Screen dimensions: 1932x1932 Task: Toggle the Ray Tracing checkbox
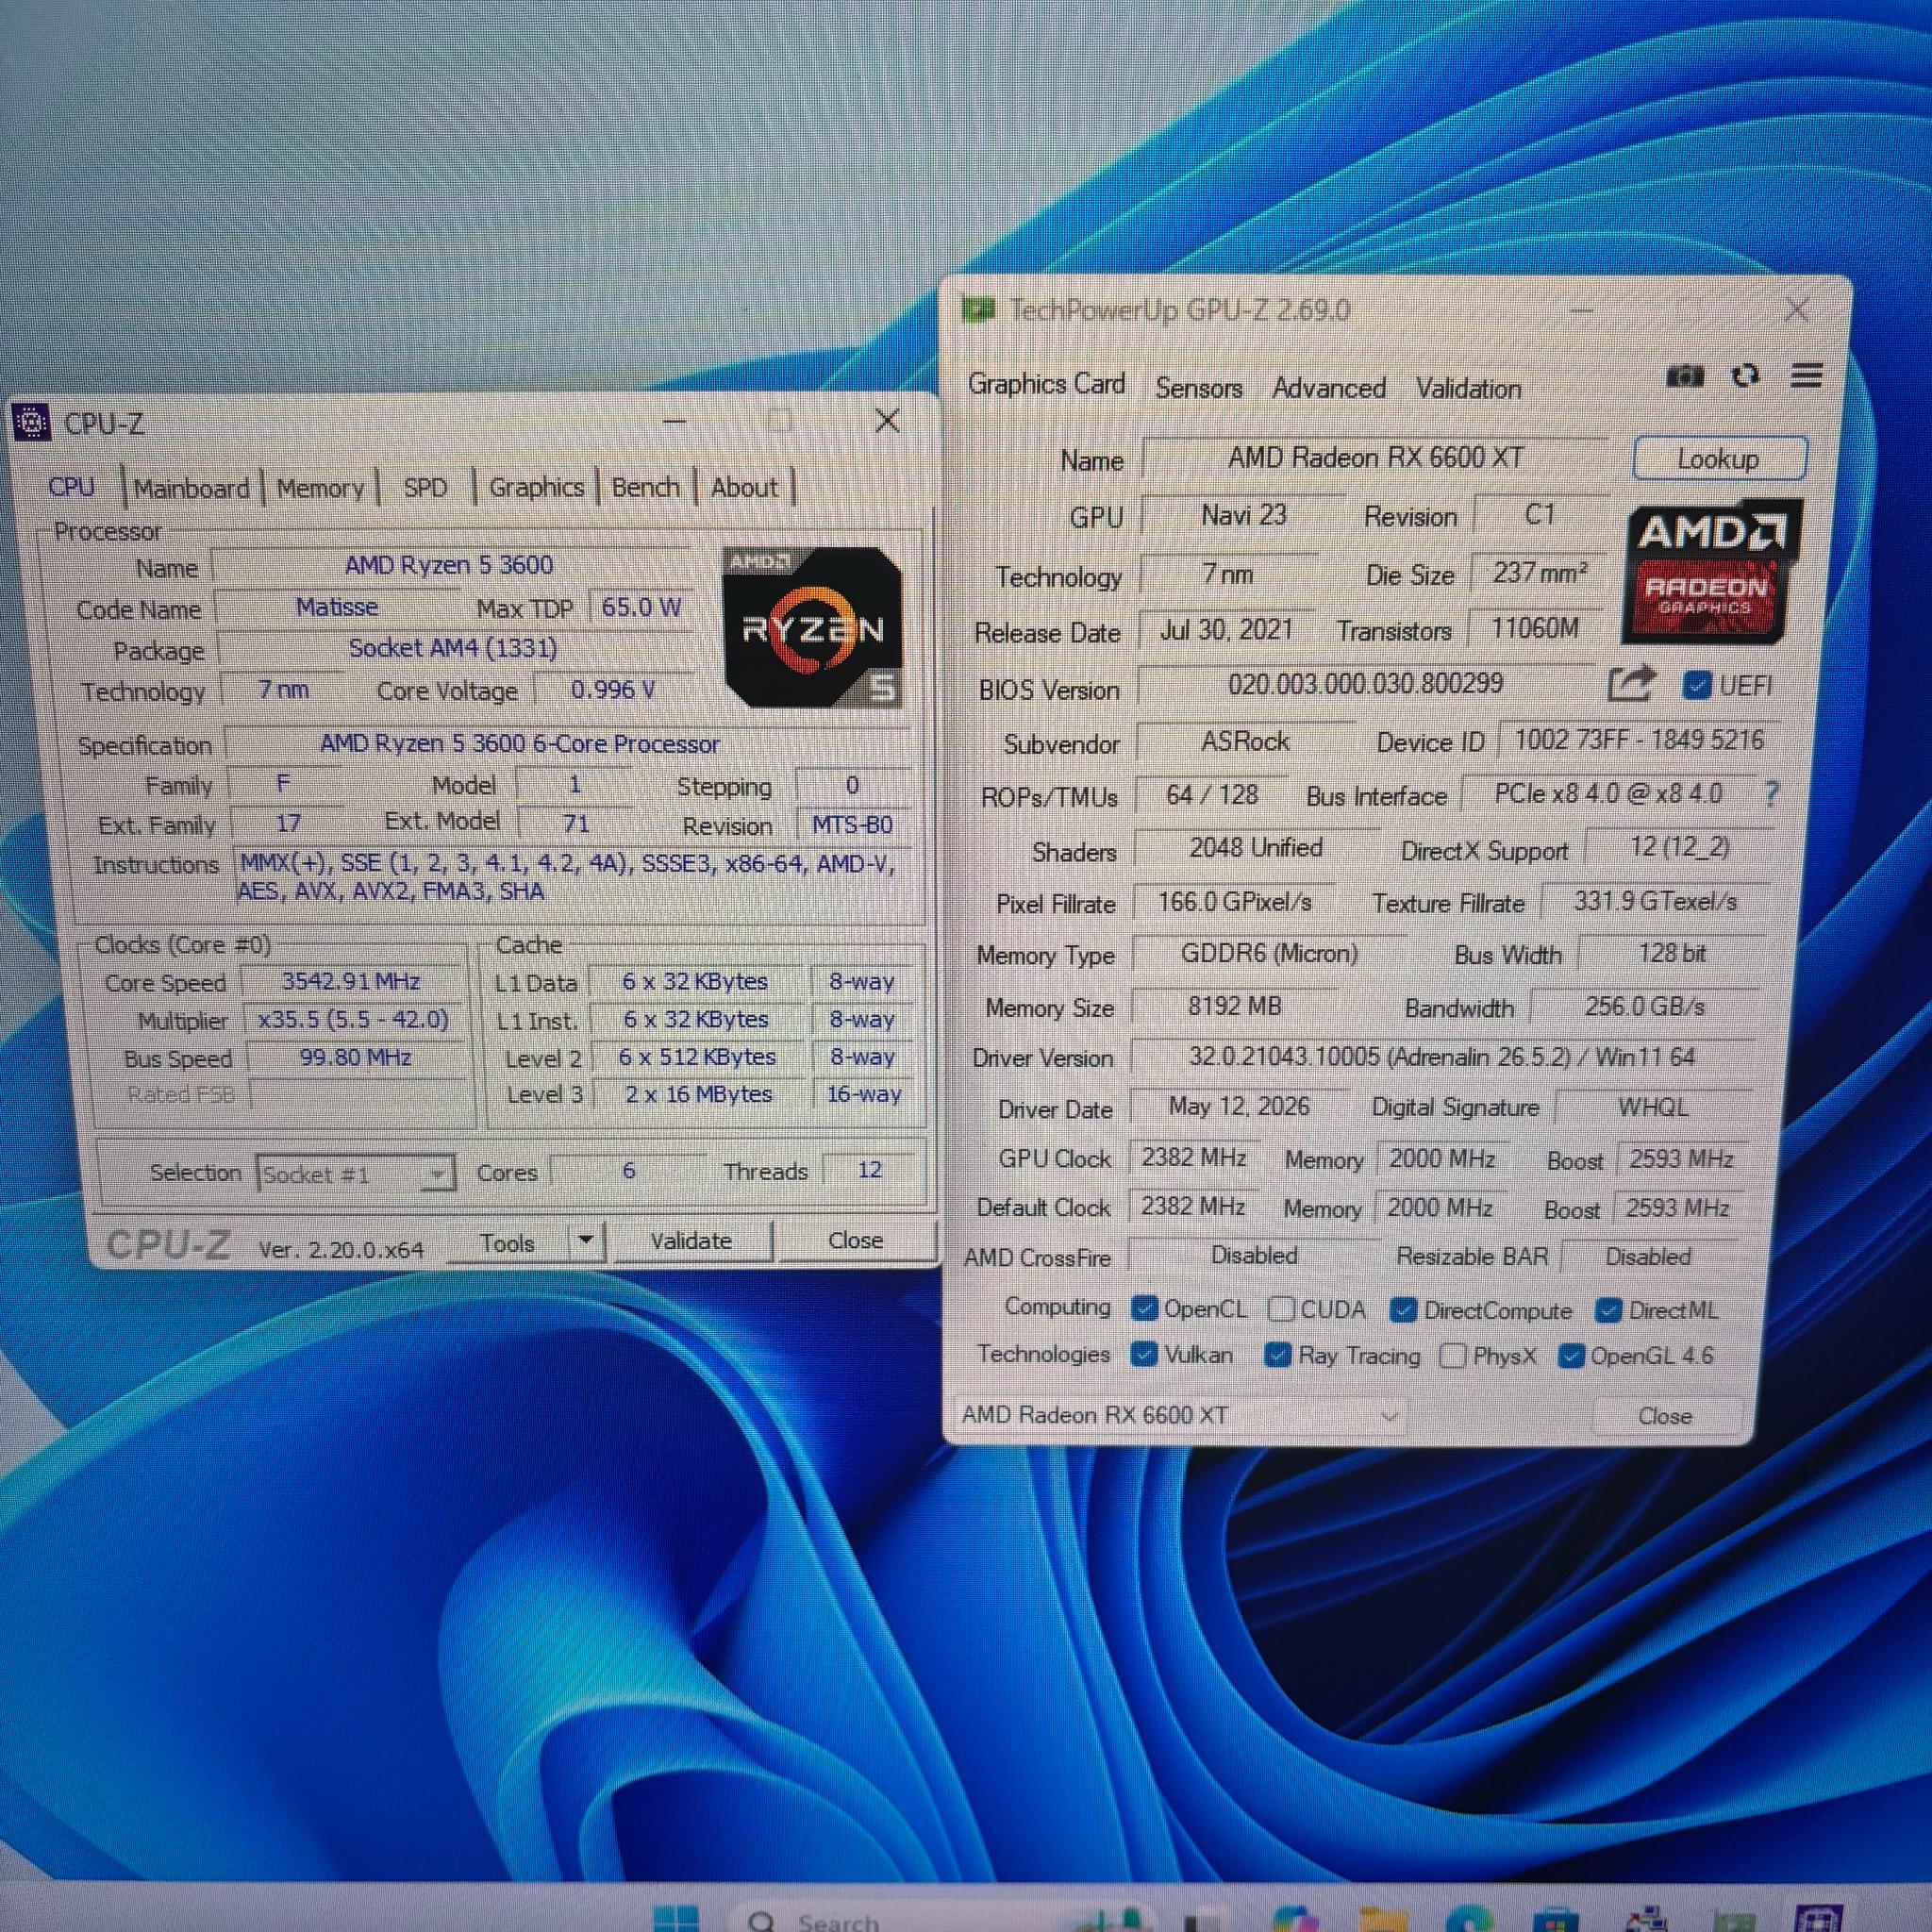pyautogui.click(x=1277, y=1355)
